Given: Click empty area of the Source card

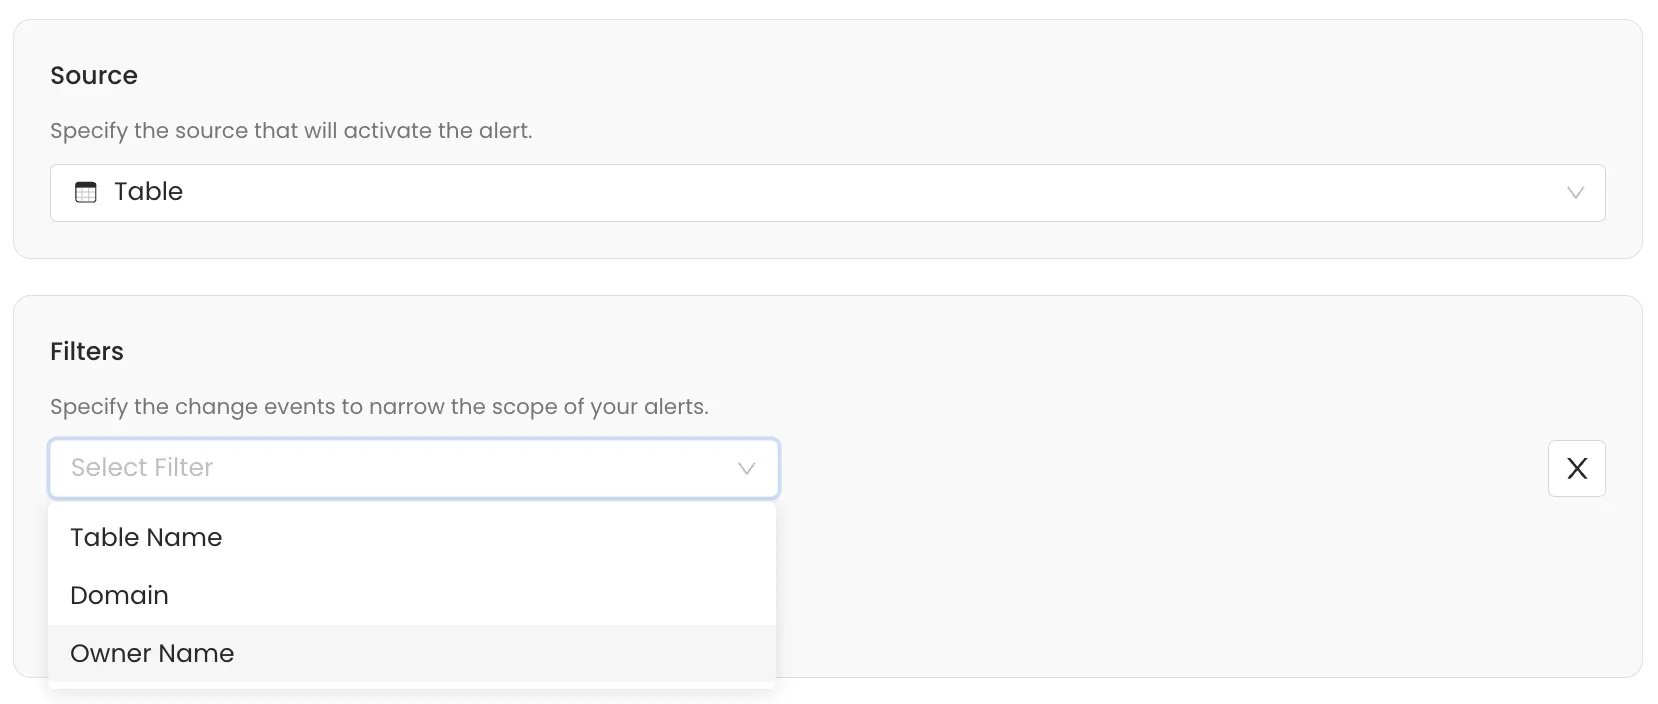Looking at the screenshot, I should click(1100, 90).
